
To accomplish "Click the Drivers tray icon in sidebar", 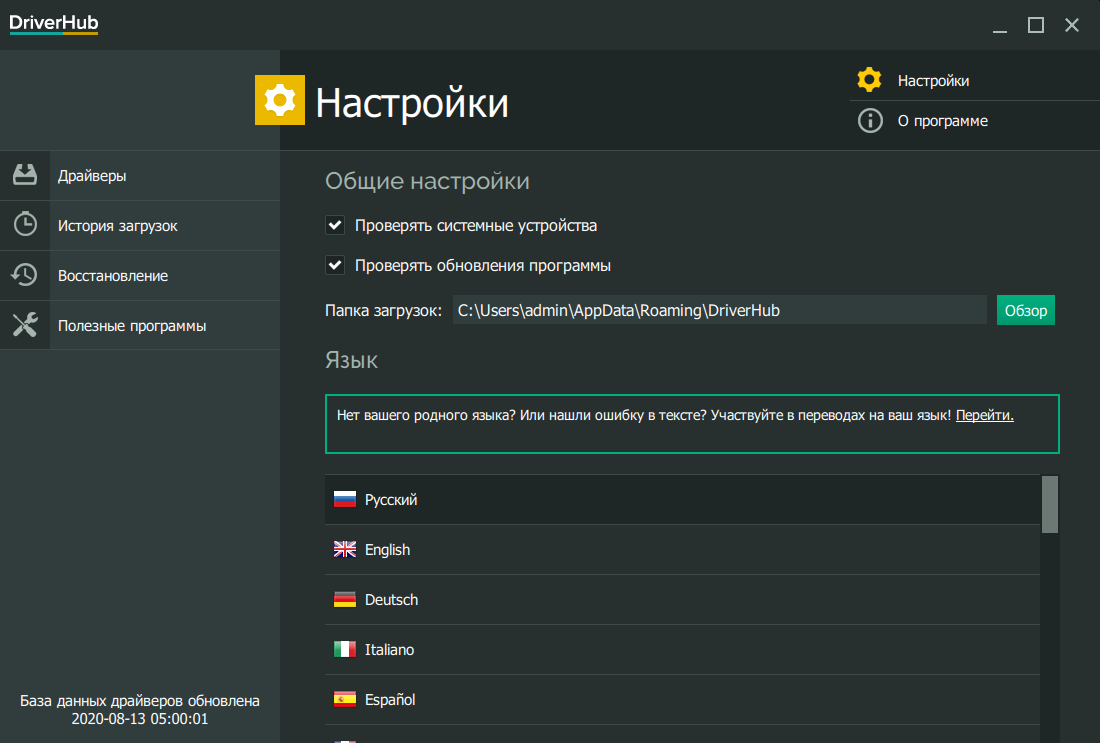I will [25, 175].
